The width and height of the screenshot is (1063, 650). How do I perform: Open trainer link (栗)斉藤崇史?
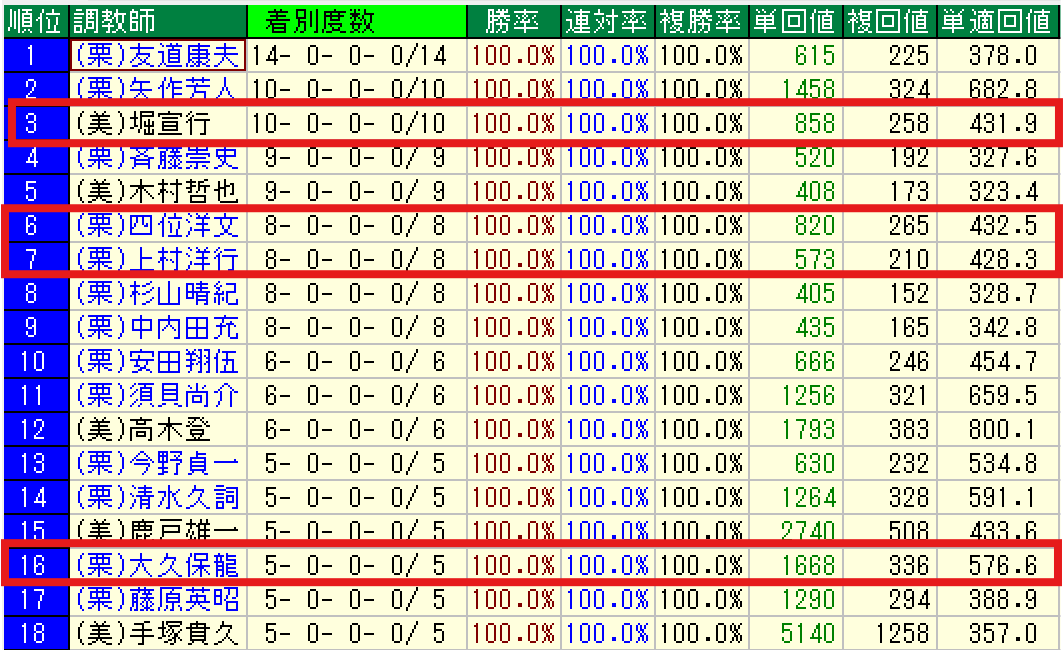click(157, 157)
